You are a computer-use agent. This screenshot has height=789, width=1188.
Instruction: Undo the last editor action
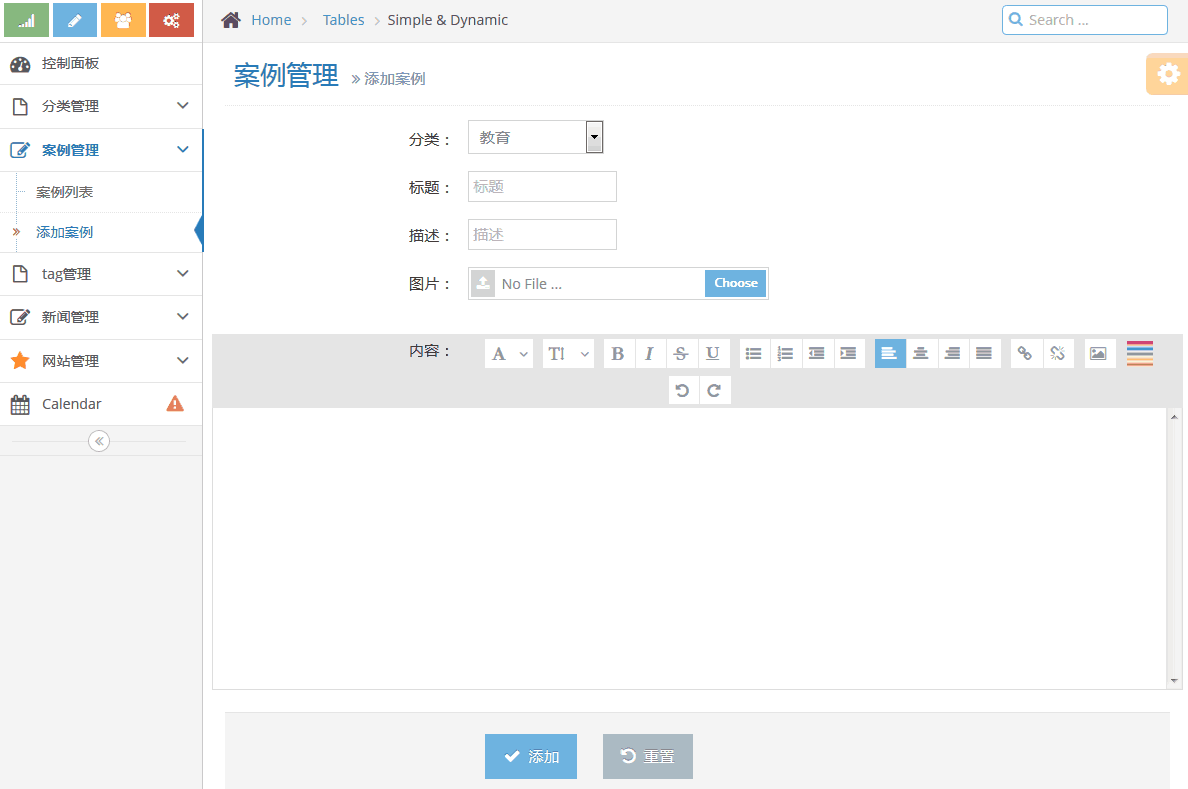683,390
